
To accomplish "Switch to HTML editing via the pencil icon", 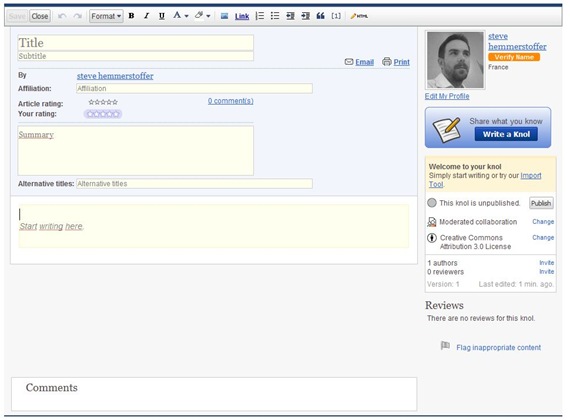I will click(359, 16).
